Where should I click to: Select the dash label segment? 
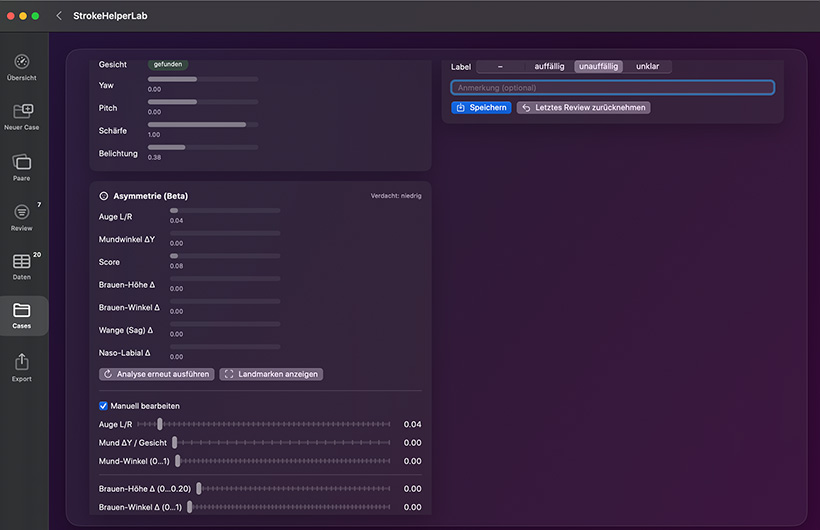[500, 66]
